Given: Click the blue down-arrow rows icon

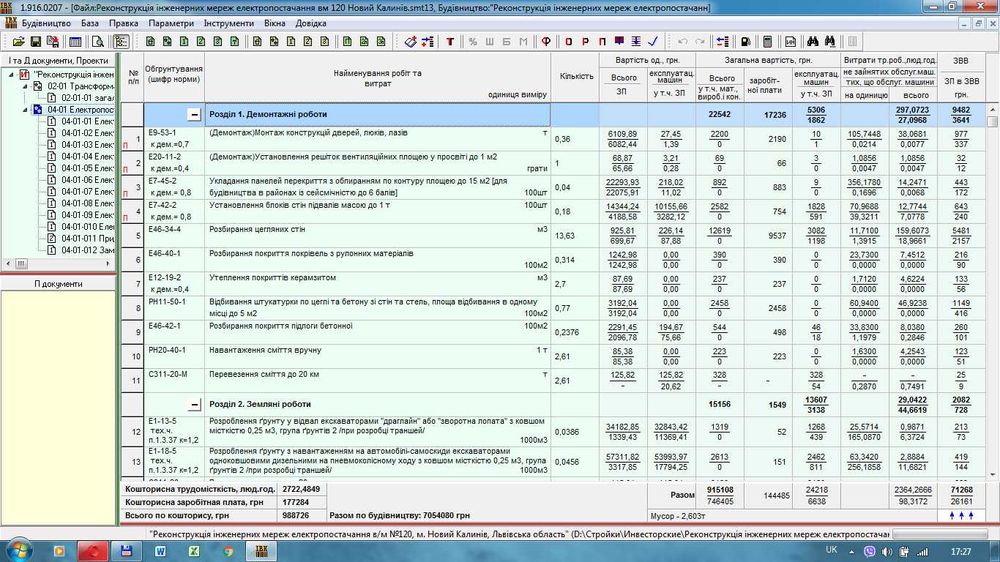Looking at the screenshot, I should pyautogui.click(x=636, y=41).
